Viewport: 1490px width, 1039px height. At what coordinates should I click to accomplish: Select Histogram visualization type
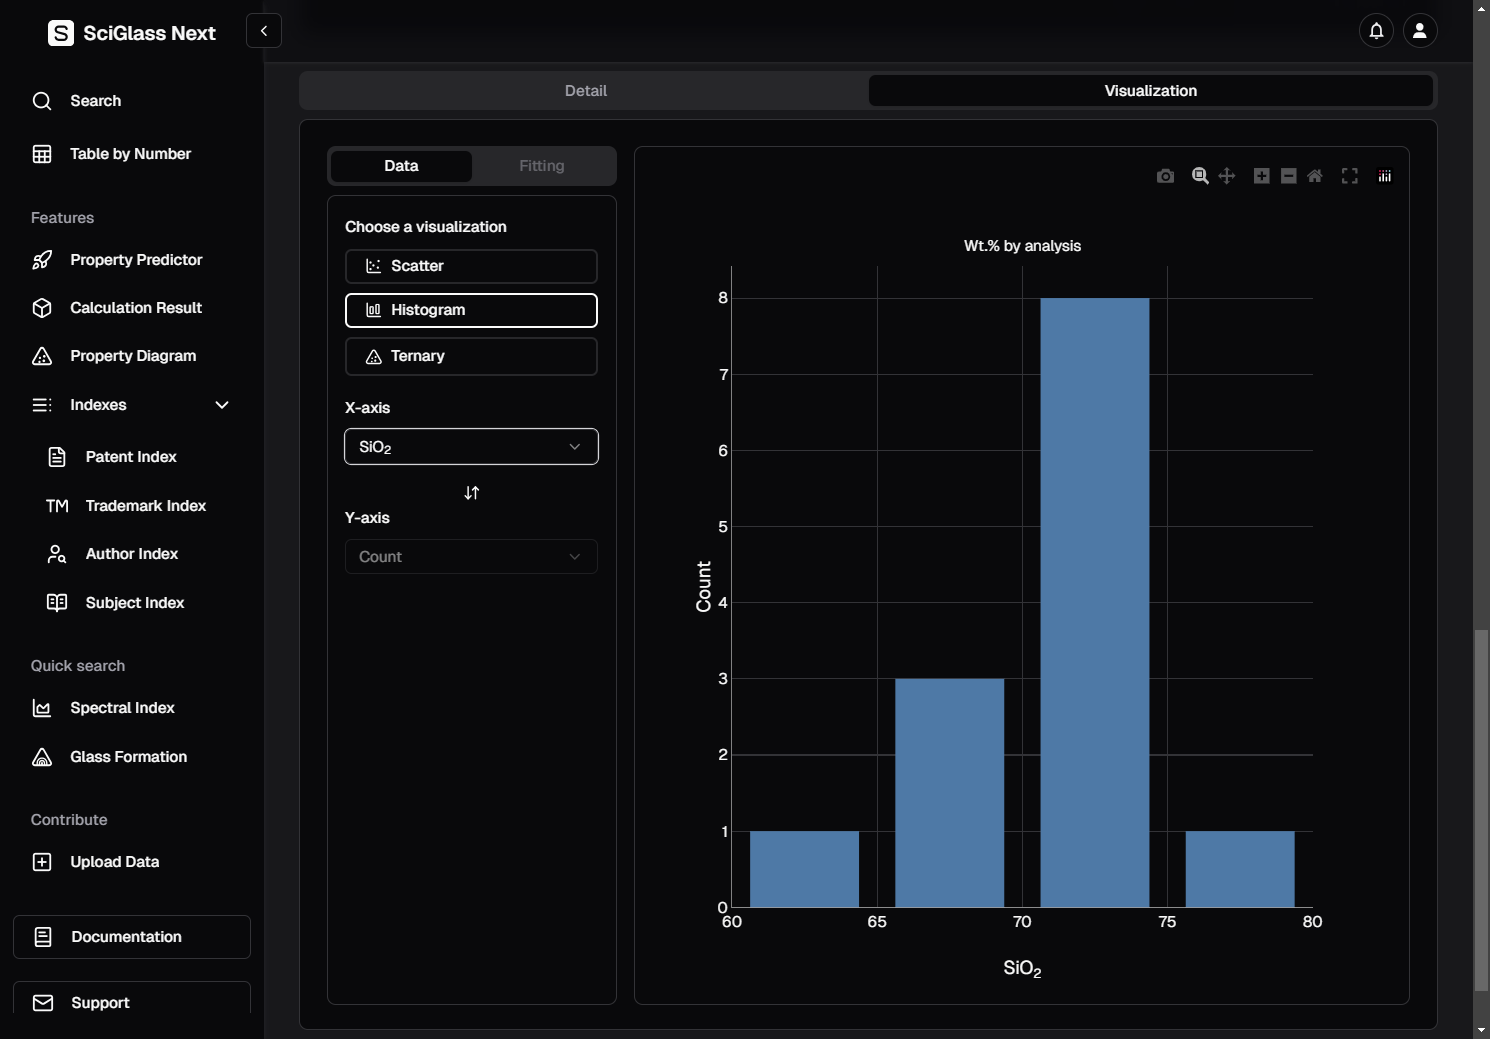coord(471,310)
